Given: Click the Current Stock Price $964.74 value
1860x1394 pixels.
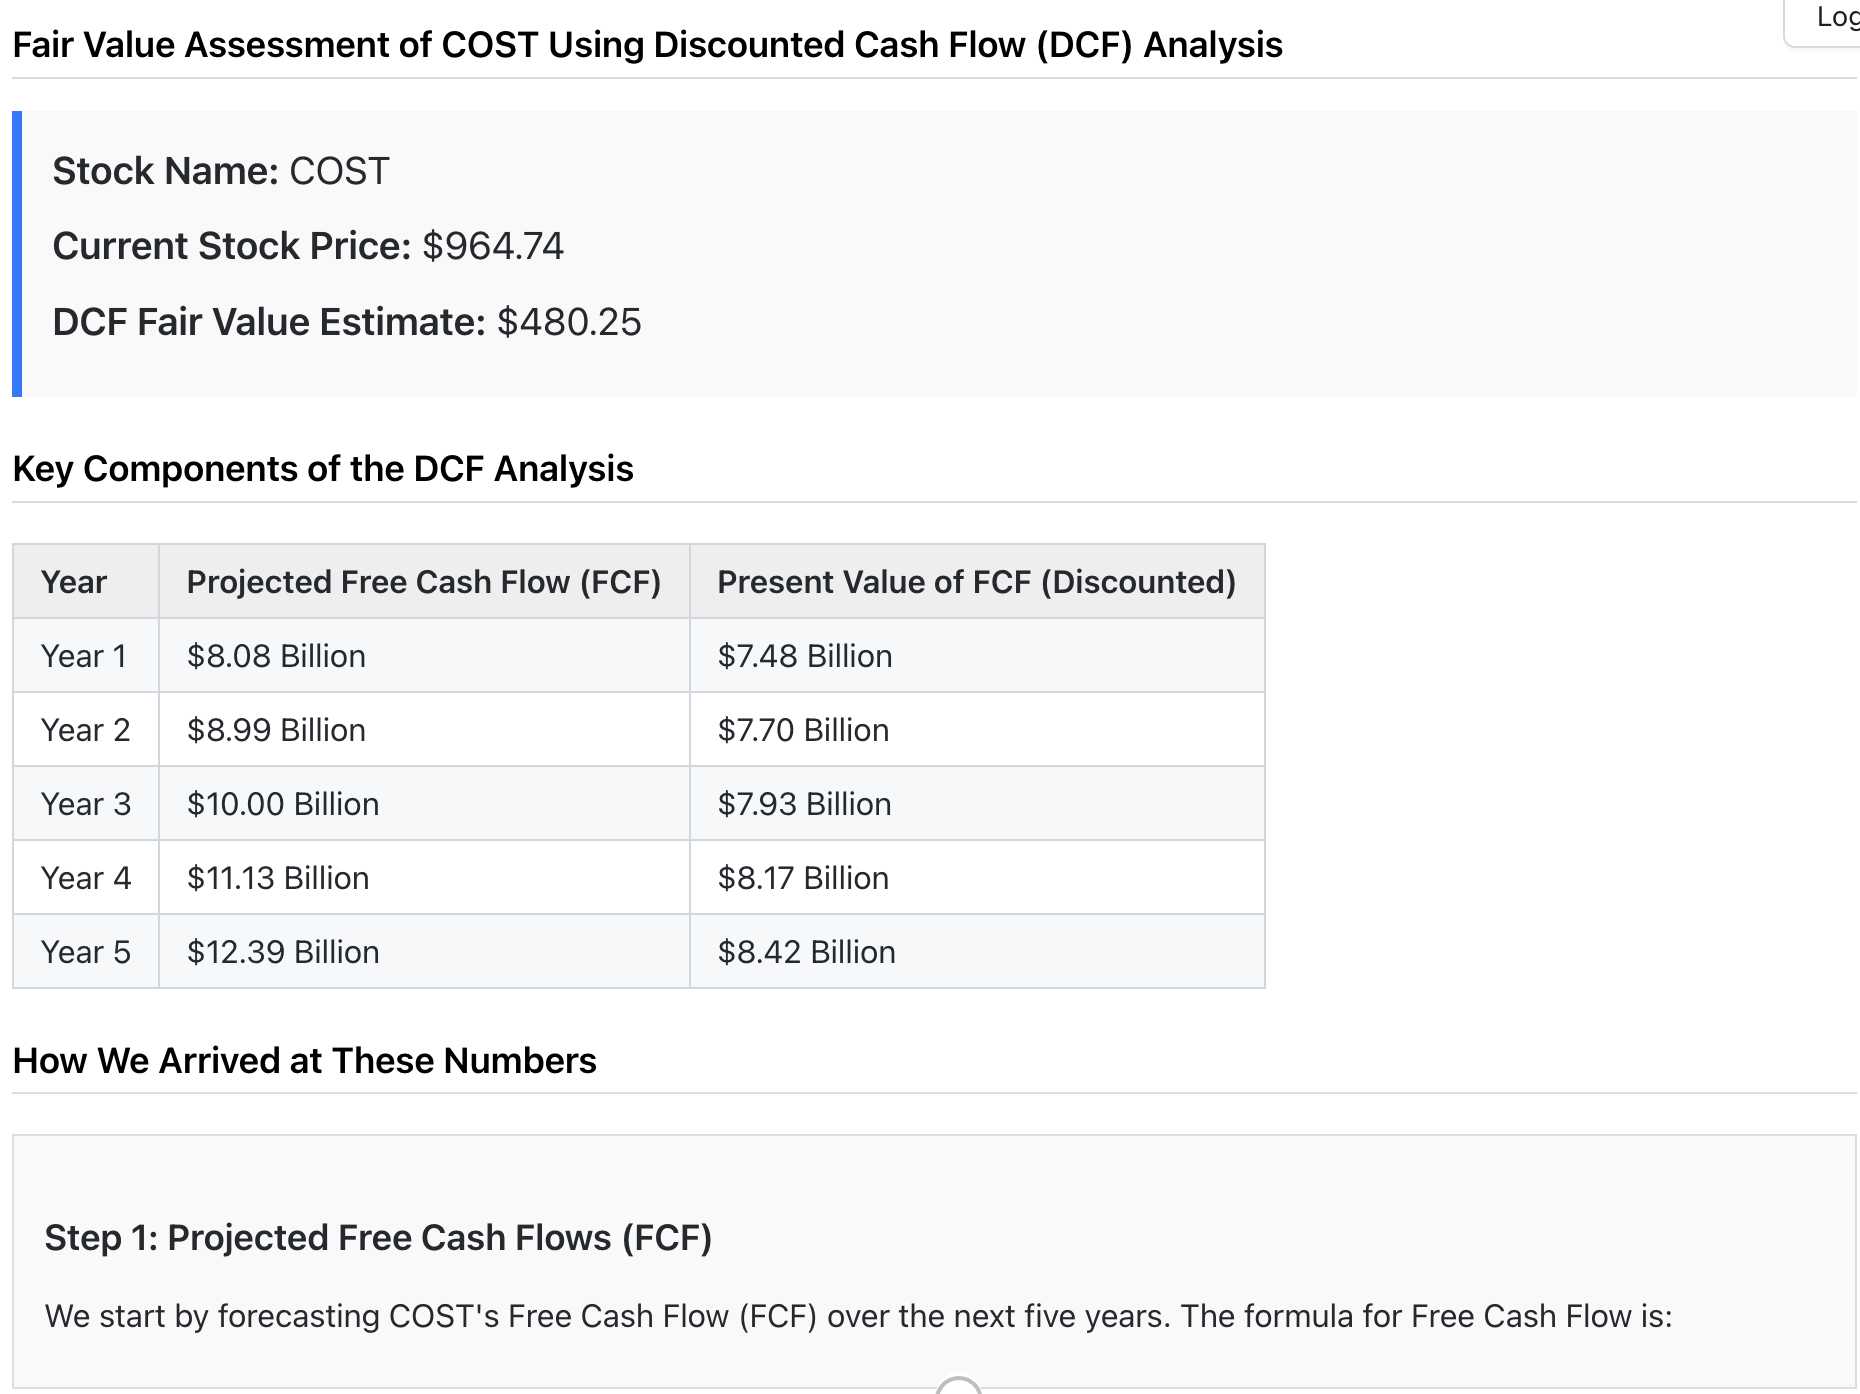Looking at the screenshot, I should click(x=493, y=246).
